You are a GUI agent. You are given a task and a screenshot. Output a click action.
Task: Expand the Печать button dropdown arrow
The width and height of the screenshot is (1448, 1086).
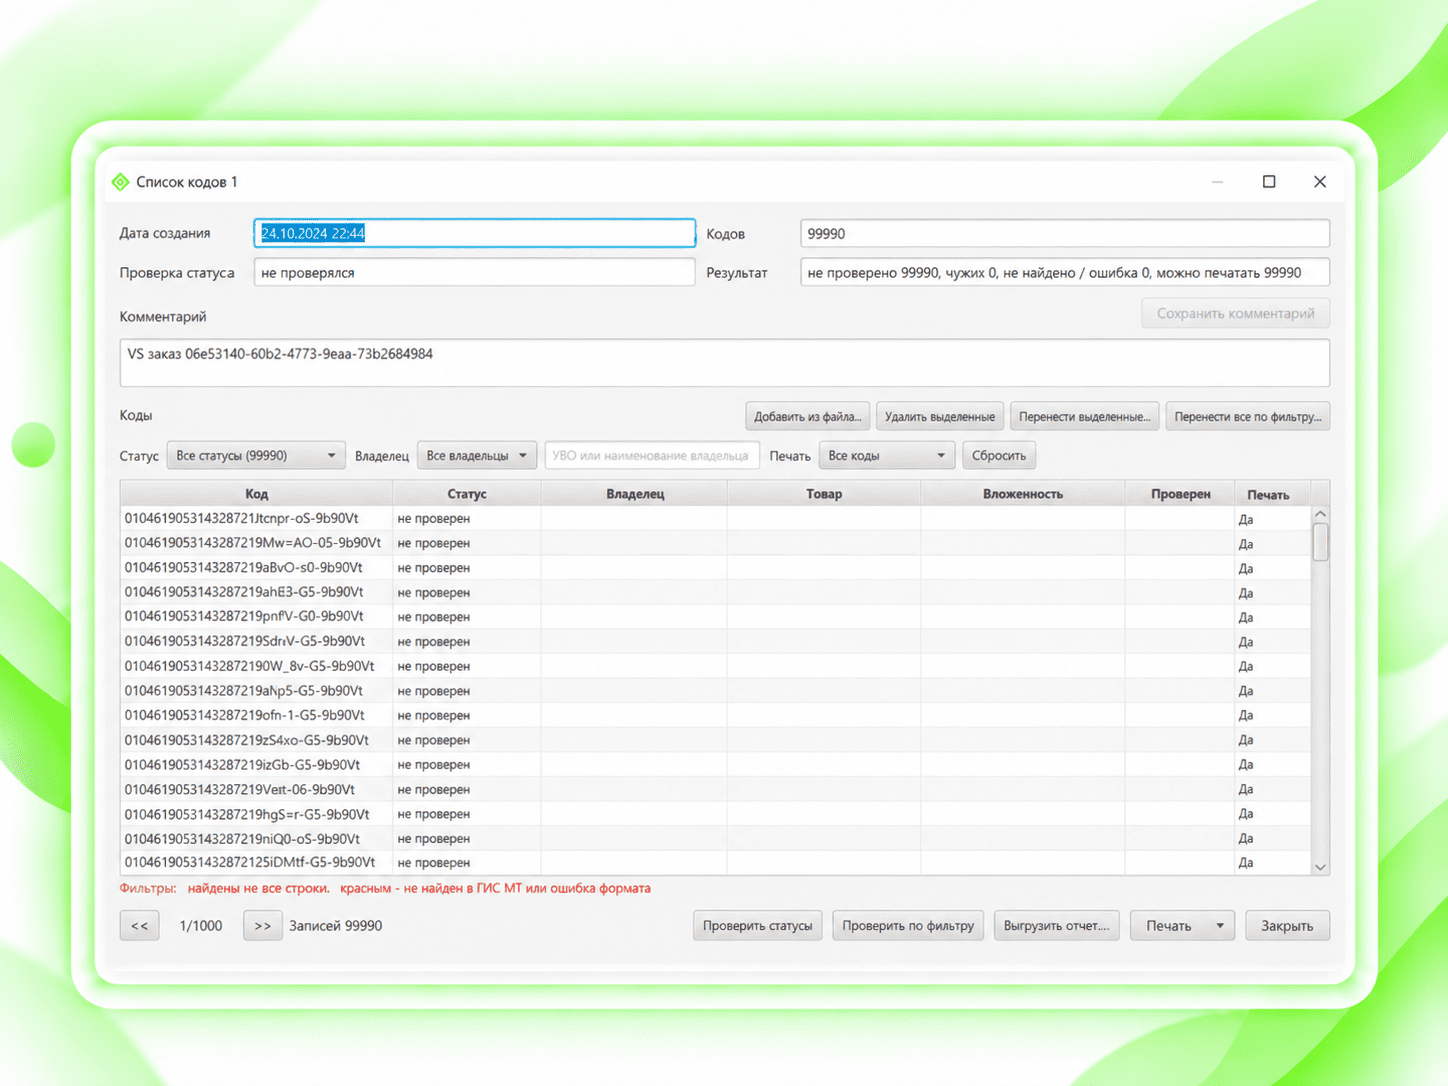coord(1220,926)
